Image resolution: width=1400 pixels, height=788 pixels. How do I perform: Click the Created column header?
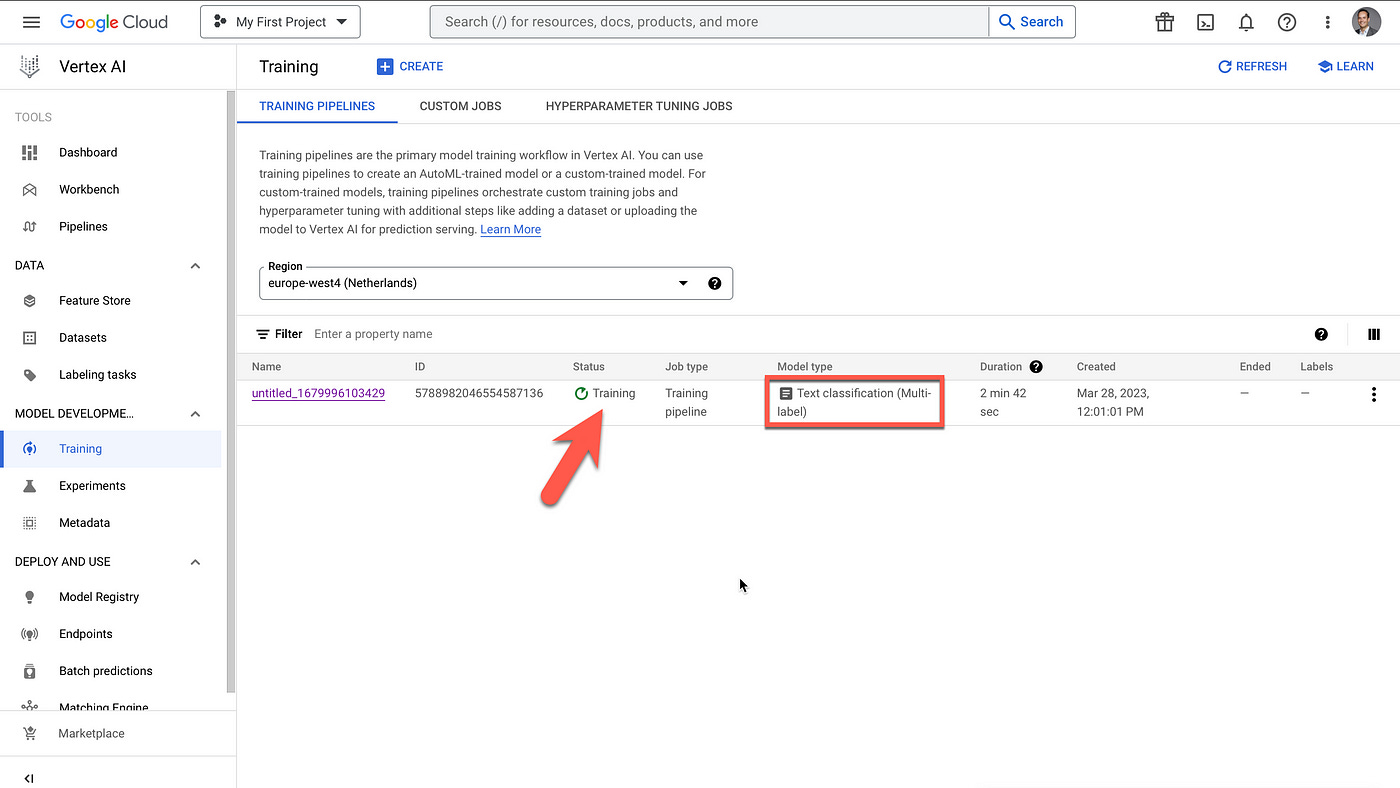tap(1096, 366)
